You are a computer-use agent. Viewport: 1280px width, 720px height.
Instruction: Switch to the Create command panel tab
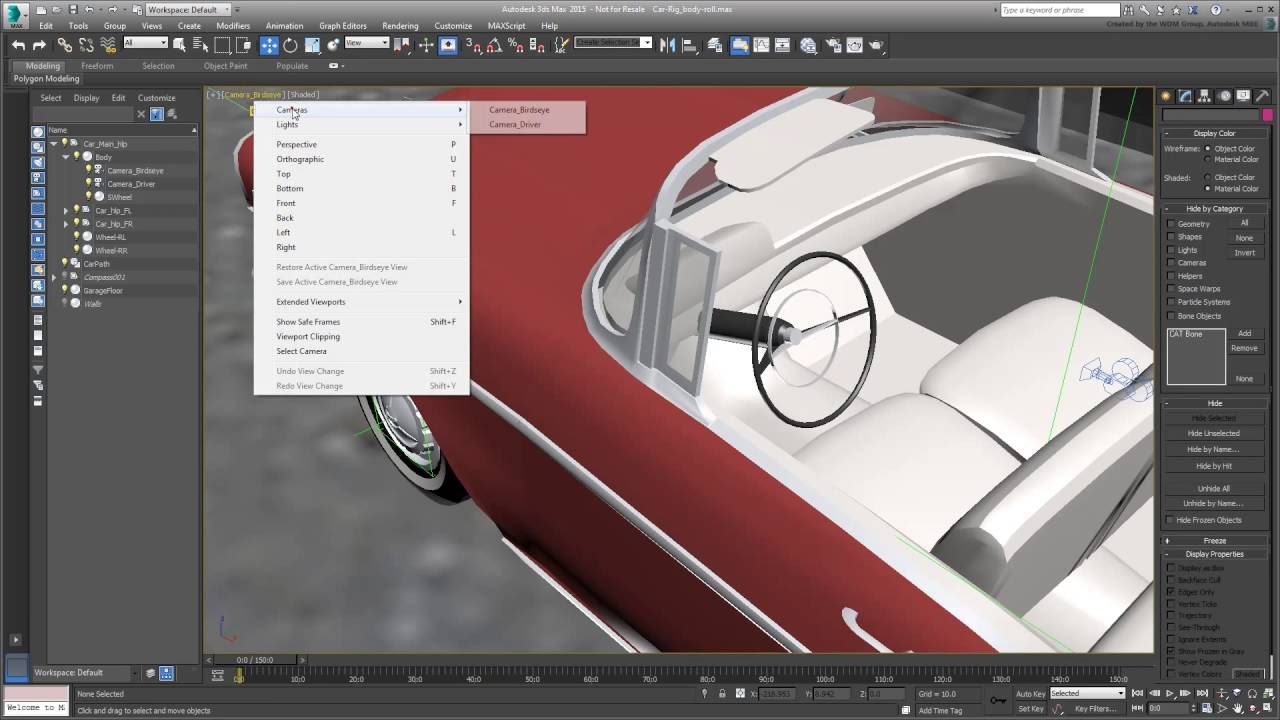pyautogui.click(x=1166, y=96)
